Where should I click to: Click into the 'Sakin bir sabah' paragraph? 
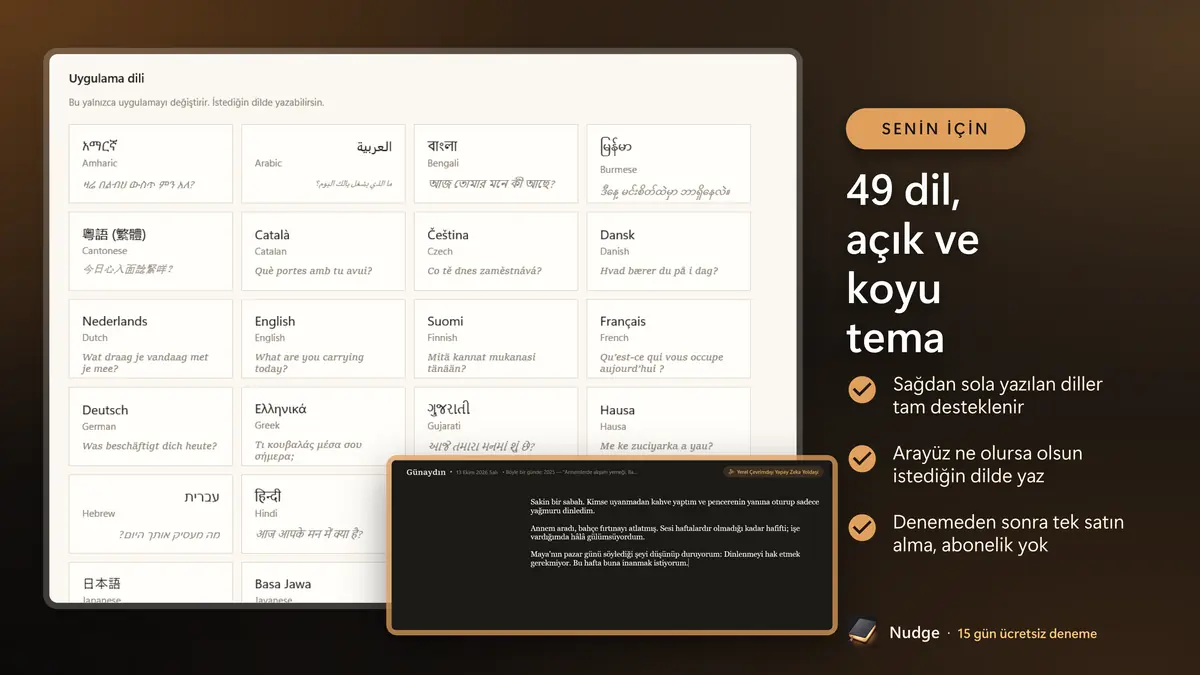pos(677,505)
